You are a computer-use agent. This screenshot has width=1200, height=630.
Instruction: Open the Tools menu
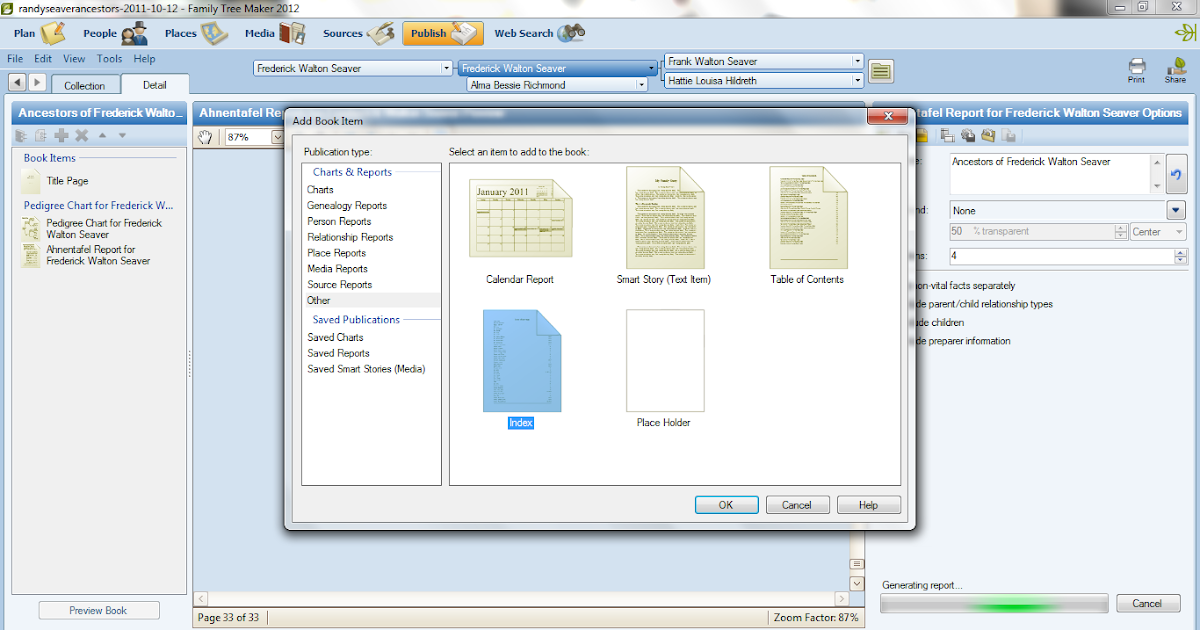pyautogui.click(x=109, y=59)
